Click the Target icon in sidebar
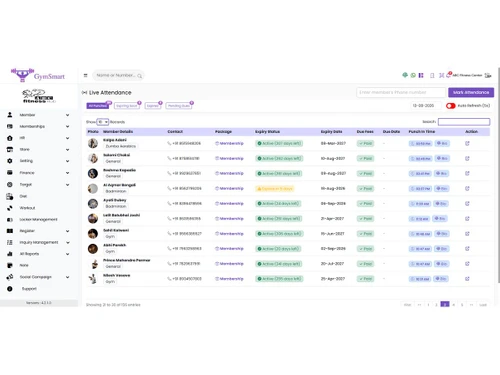 [10, 184]
